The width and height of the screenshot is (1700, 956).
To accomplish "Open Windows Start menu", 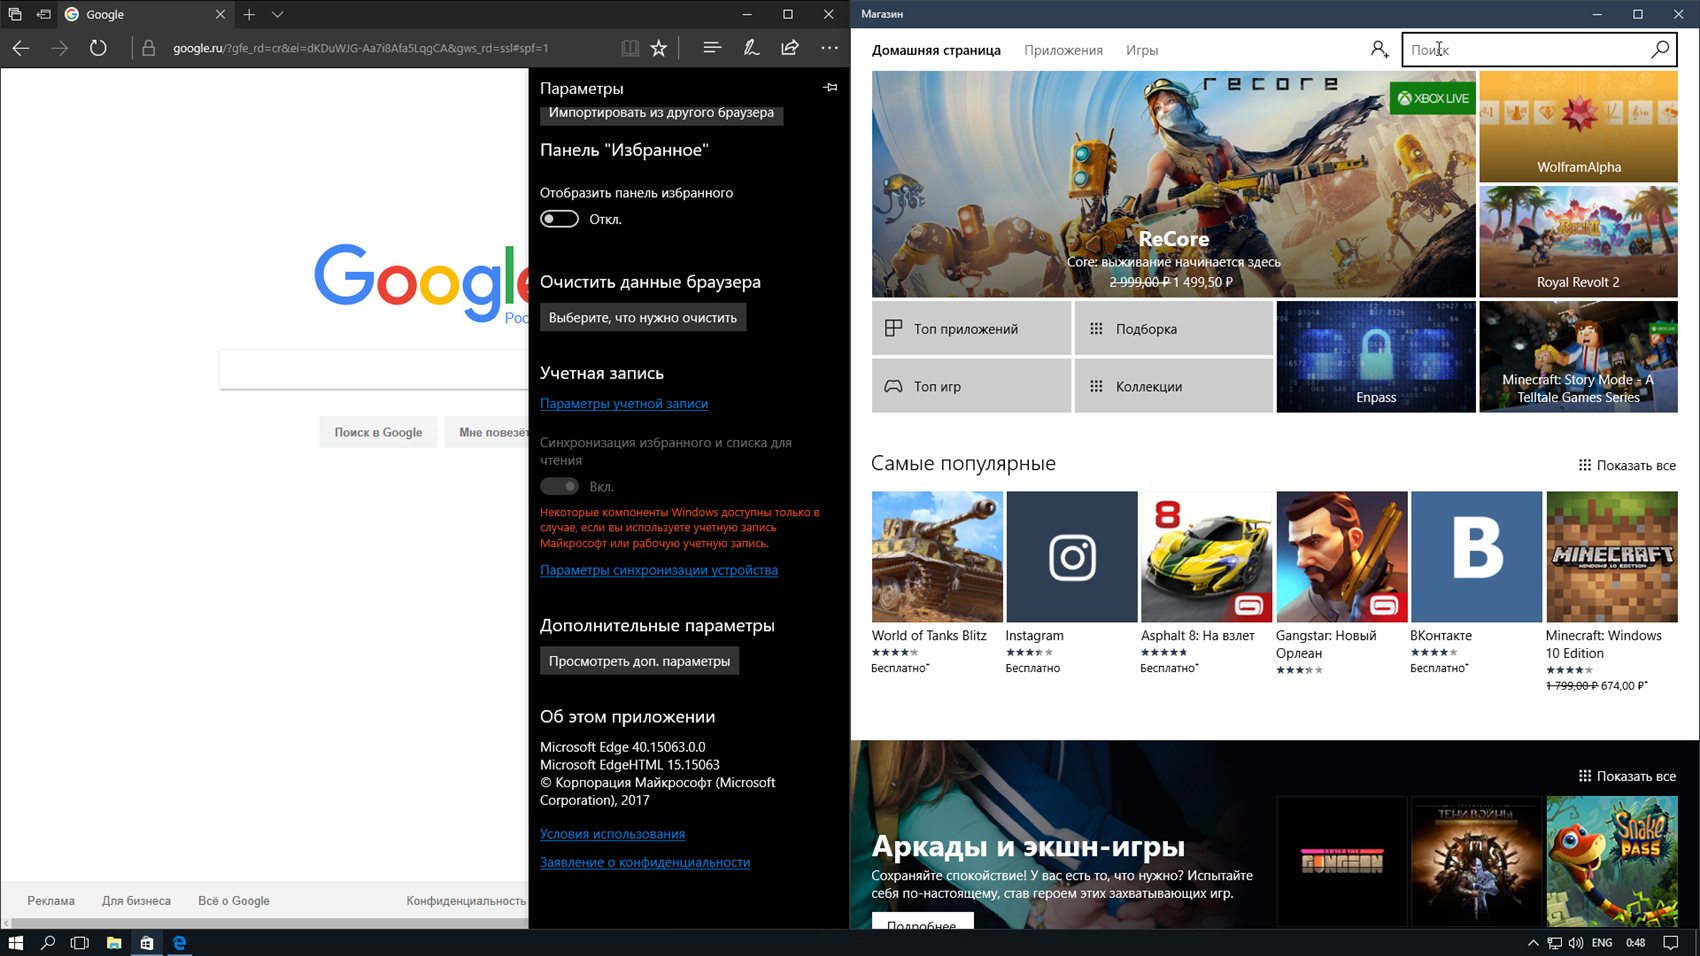I will (15, 942).
